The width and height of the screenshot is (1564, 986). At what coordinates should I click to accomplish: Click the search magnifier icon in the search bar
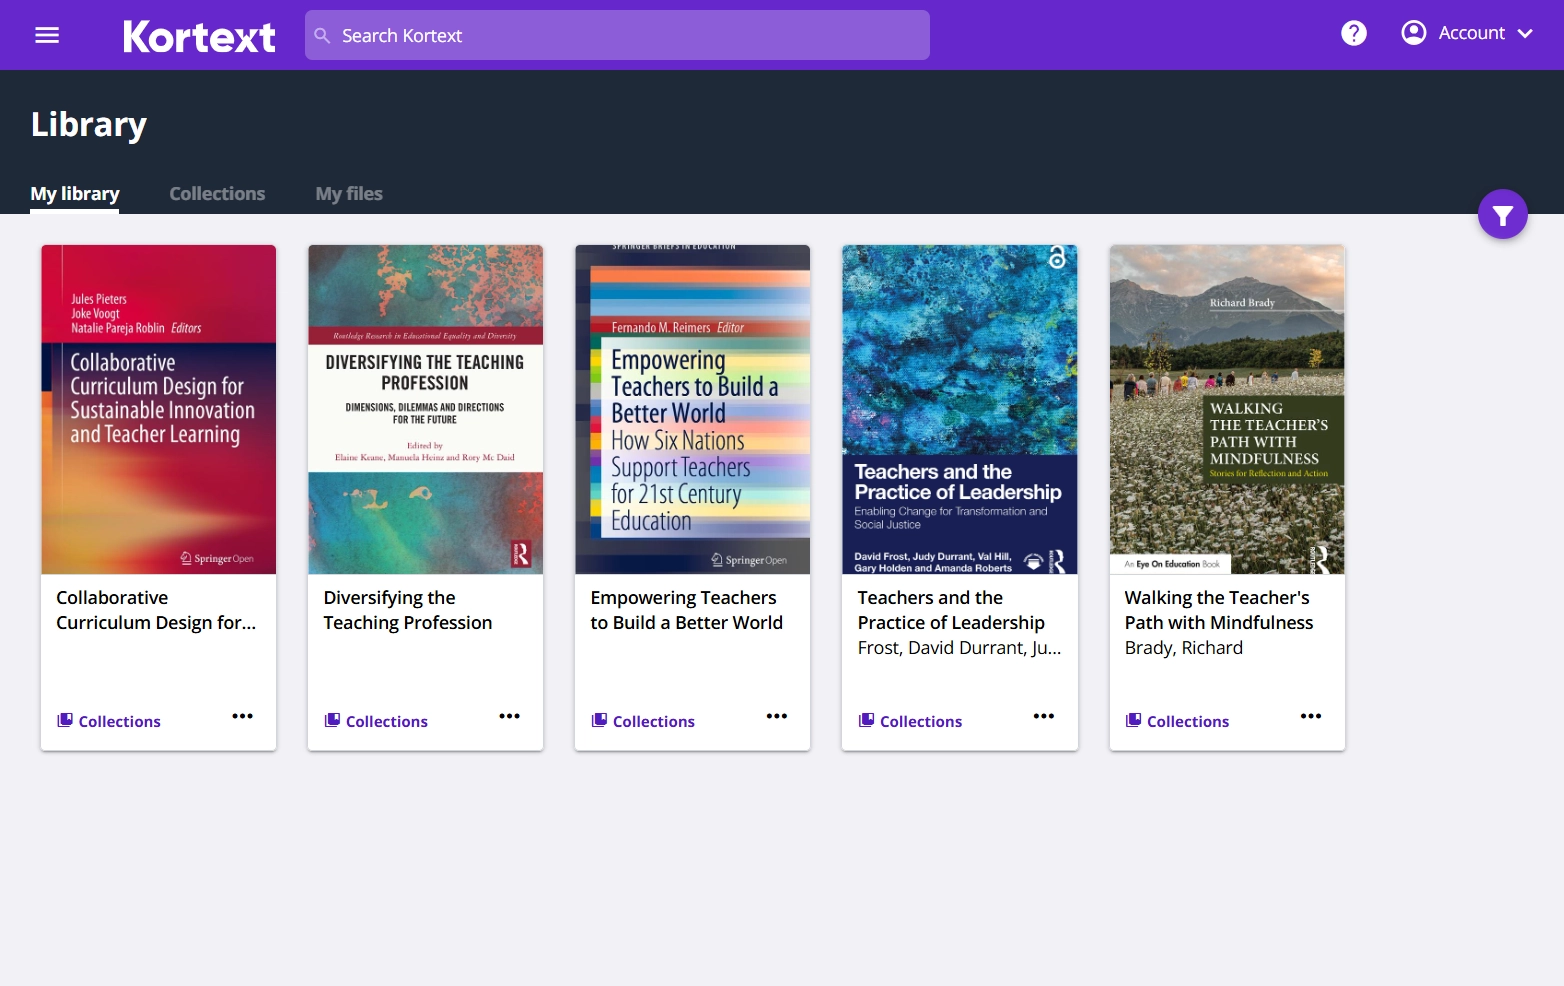point(322,35)
